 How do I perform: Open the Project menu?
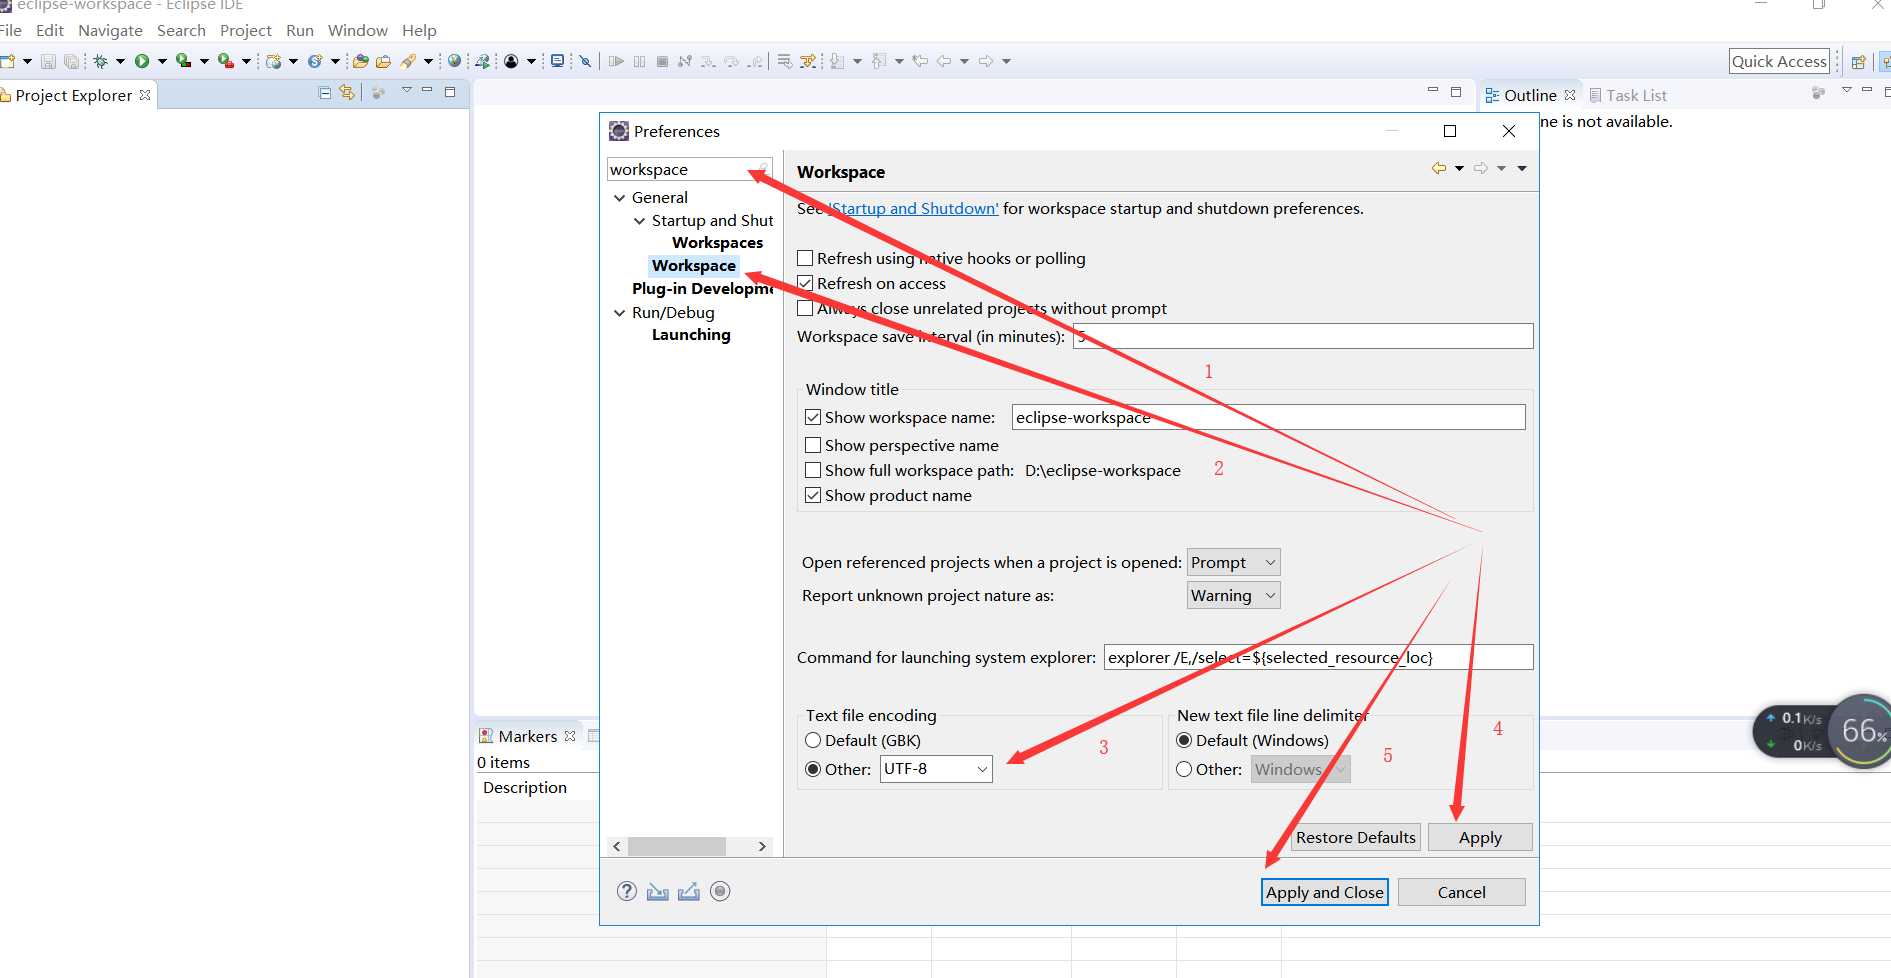(246, 30)
